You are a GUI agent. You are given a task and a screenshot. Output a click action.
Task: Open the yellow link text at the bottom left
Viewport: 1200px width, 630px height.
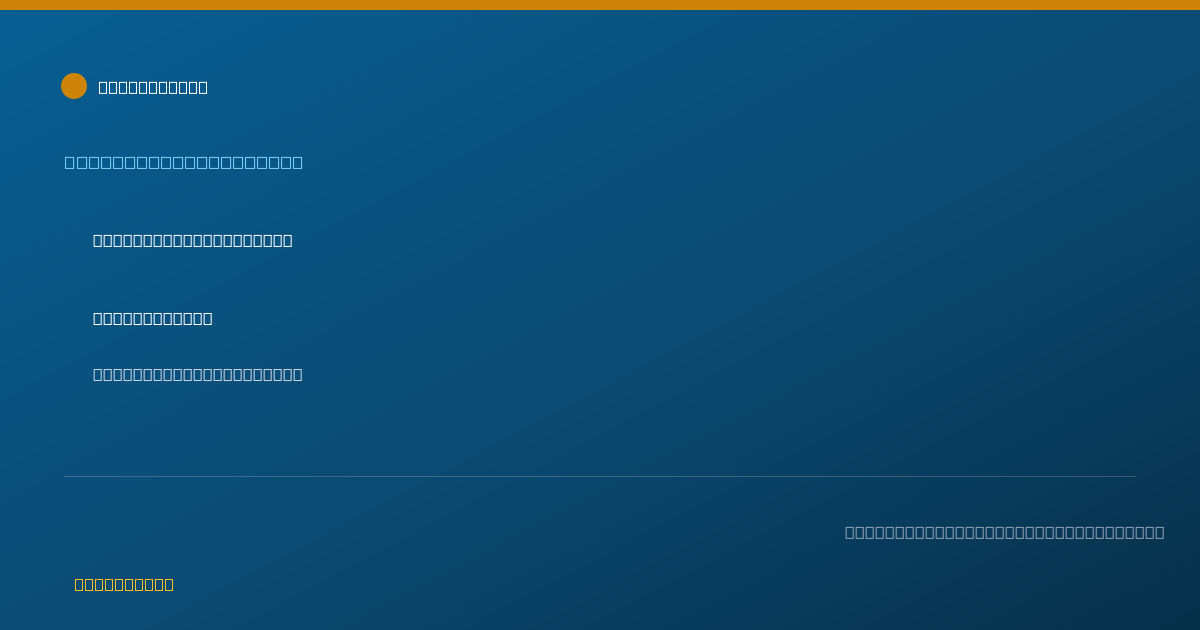124,584
